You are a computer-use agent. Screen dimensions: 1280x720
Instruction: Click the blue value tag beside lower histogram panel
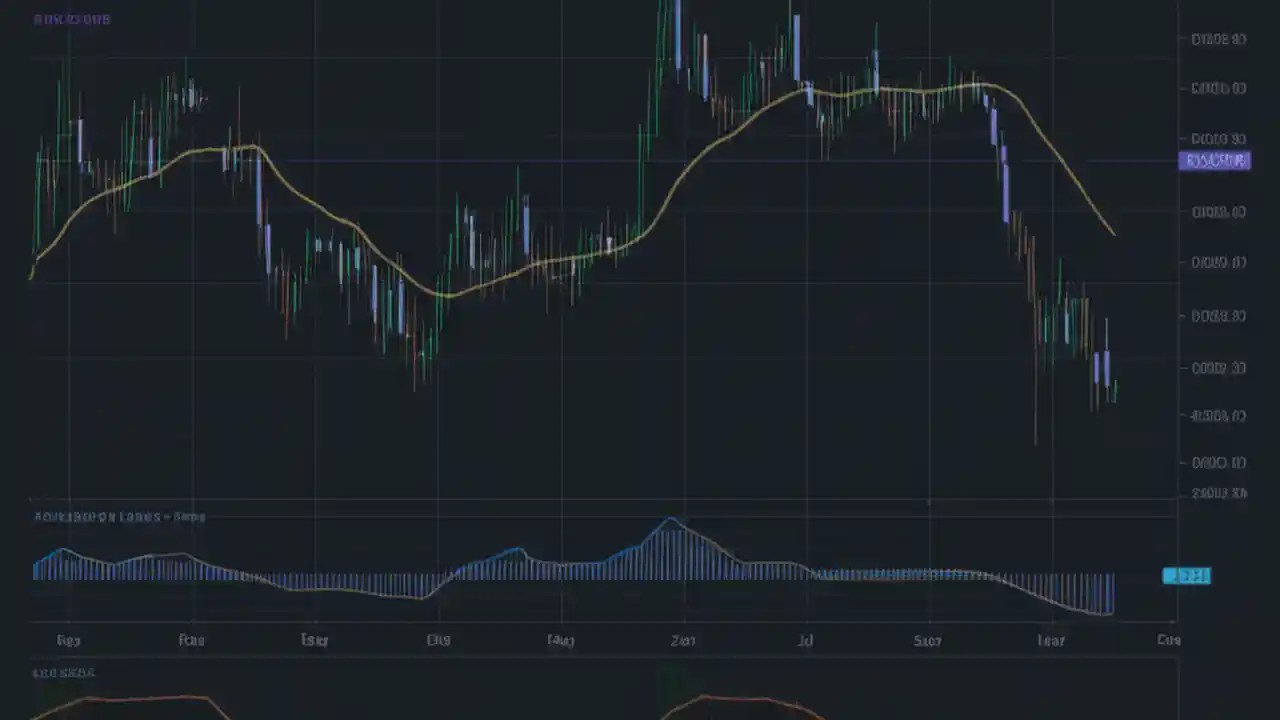[1186, 575]
